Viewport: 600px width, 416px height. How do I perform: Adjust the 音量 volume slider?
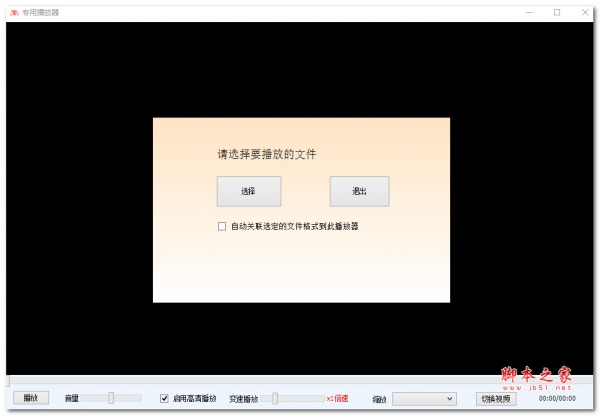pos(111,398)
